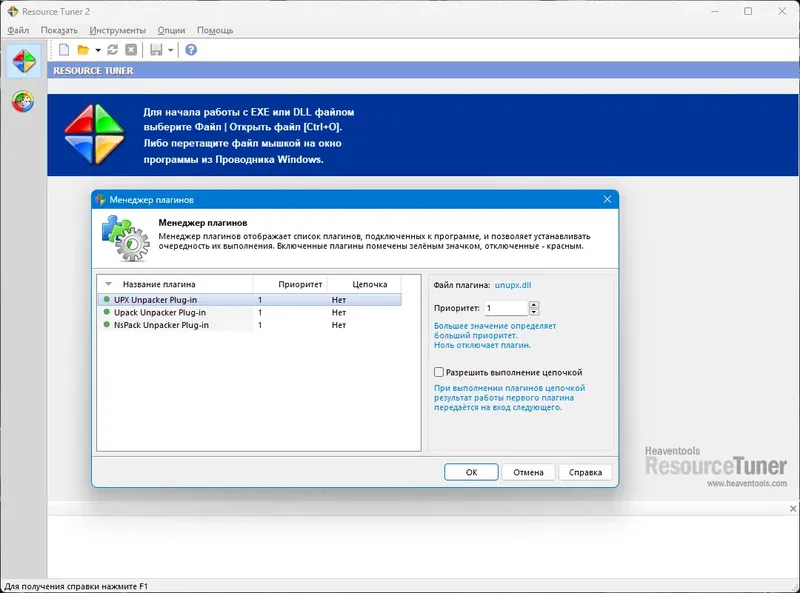Screen dimensions: 800x593
Task: Close the bottom log panel
Action: [793, 509]
